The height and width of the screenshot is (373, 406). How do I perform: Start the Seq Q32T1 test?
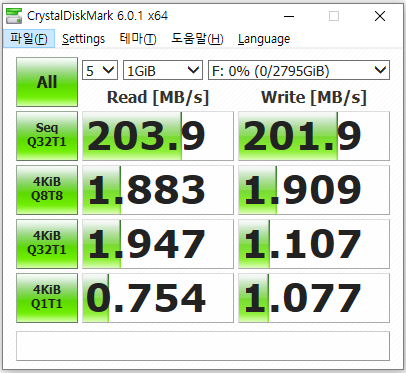tap(47, 136)
